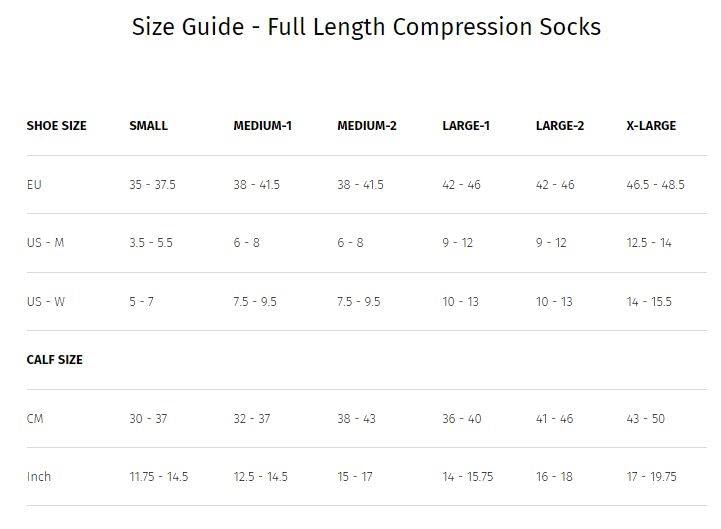Image resolution: width=721 pixels, height=529 pixels.
Task: Click the calf inch value 11.75 - 14.5
Action: tap(158, 477)
